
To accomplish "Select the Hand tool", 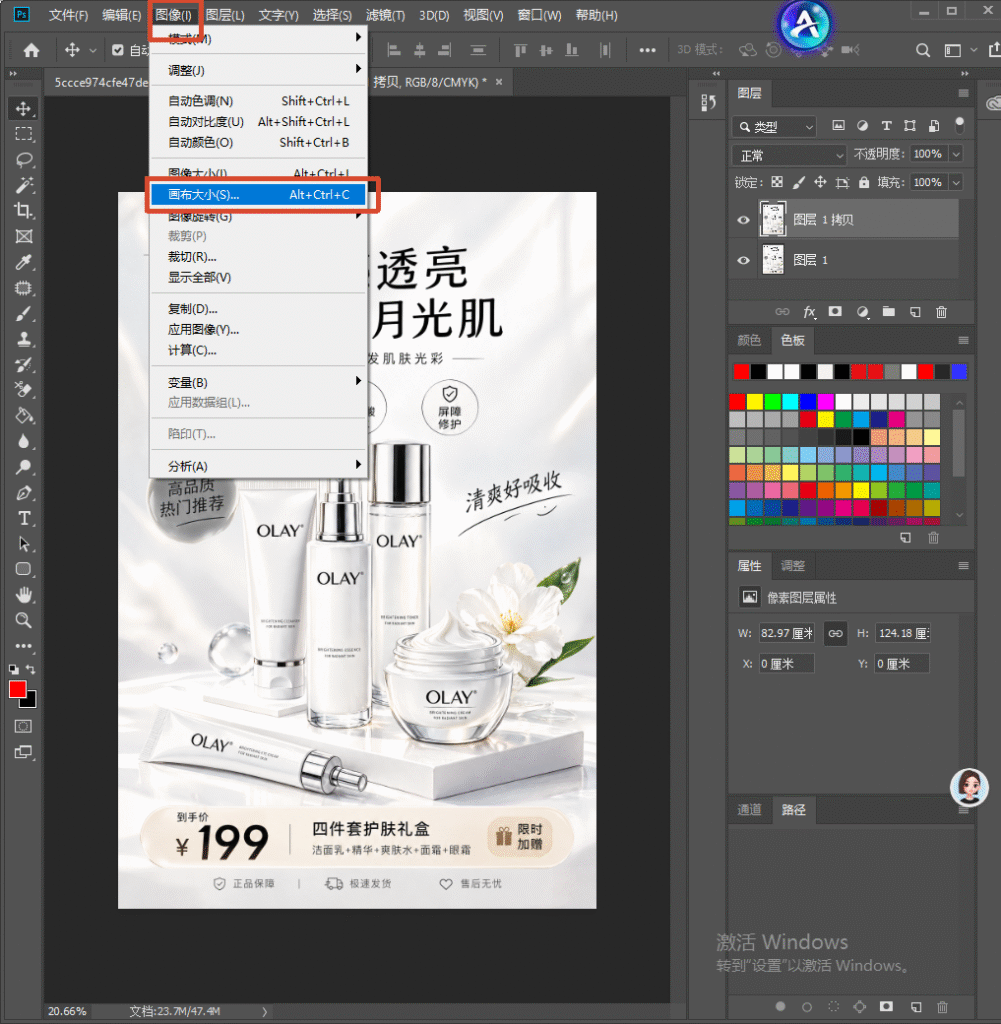I will coord(24,595).
